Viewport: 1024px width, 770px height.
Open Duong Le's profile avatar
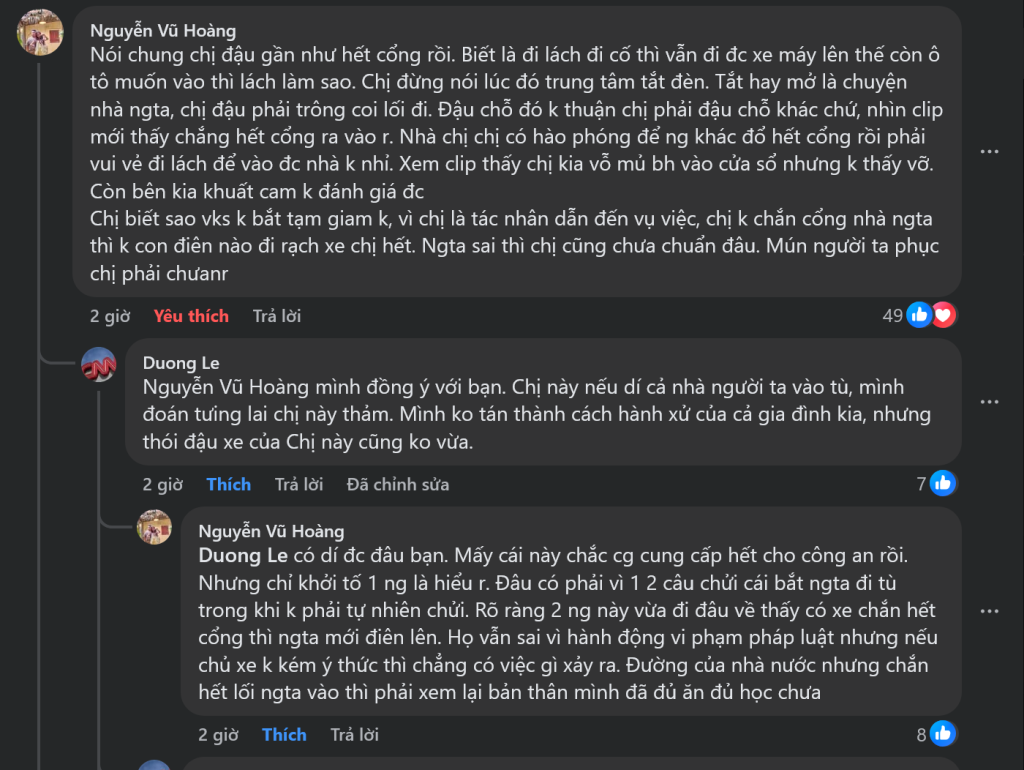[x=99, y=364]
